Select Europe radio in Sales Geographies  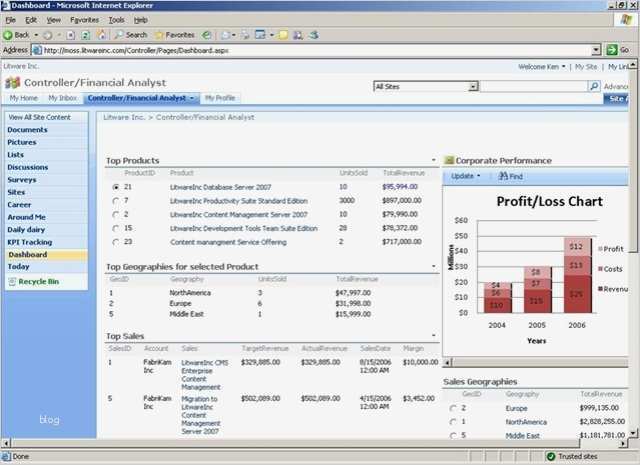[x=453, y=408]
